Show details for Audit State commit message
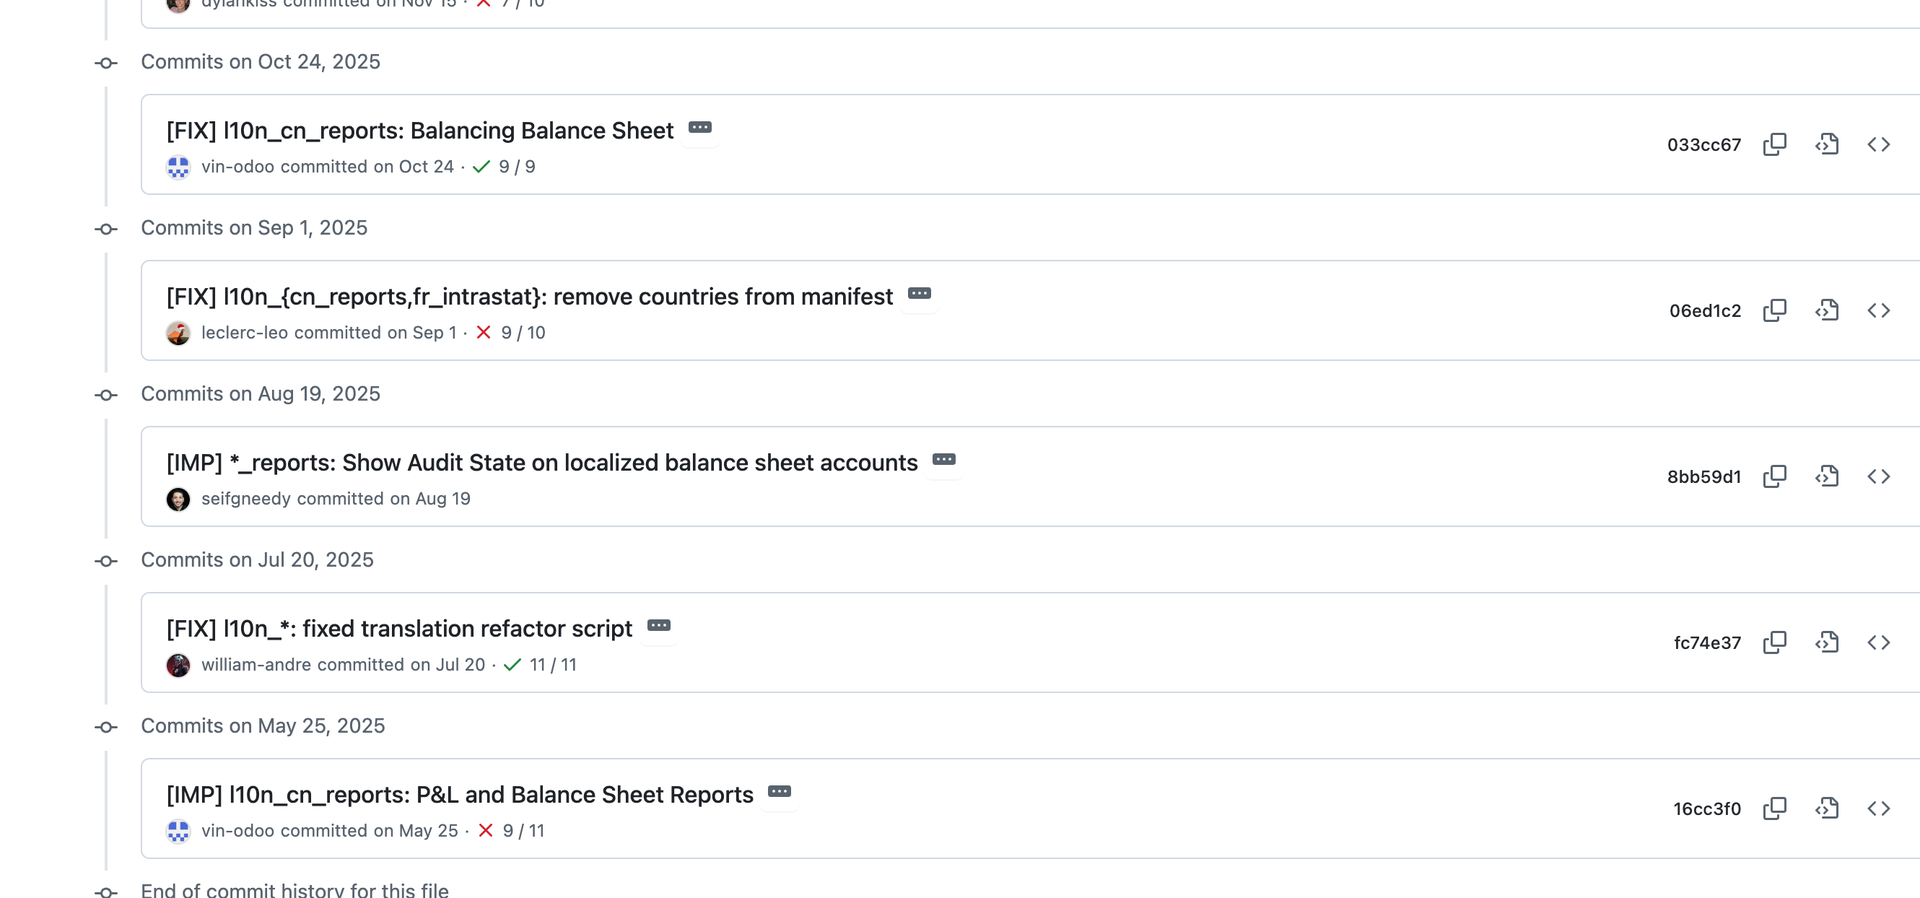The width and height of the screenshot is (1920, 898). click(x=944, y=460)
